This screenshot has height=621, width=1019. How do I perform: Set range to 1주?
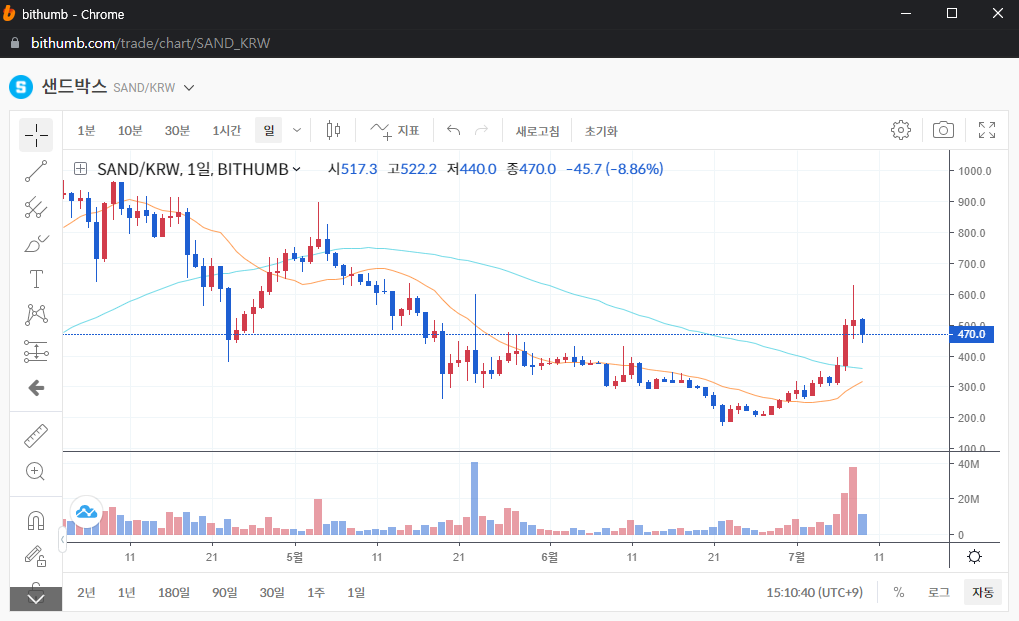(x=316, y=592)
